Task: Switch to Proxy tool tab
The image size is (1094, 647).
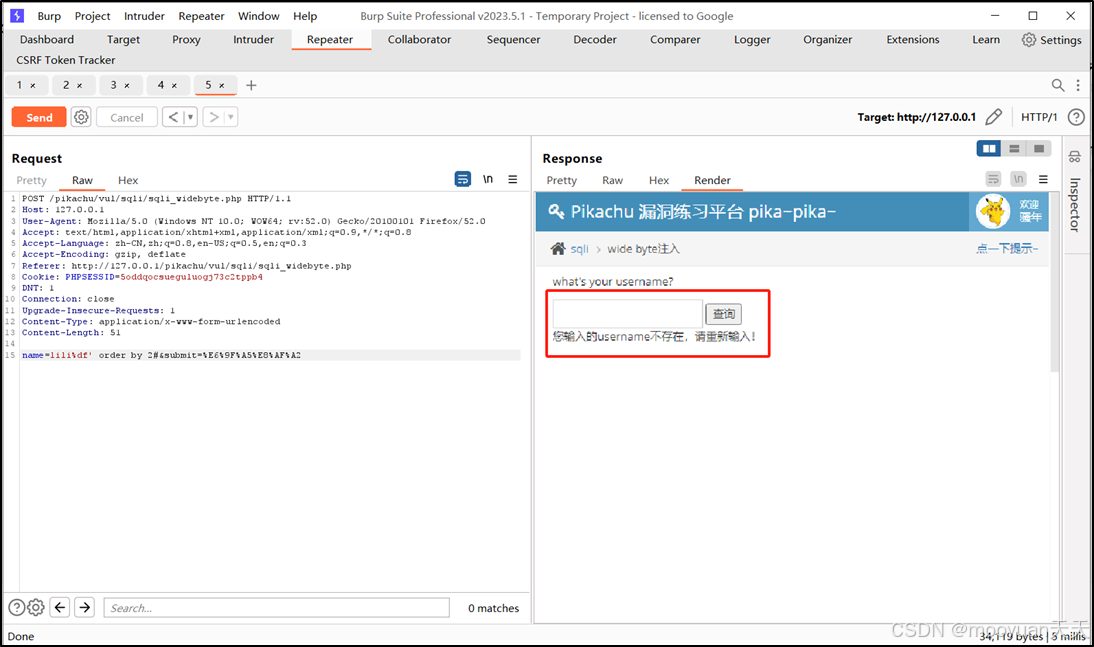Action: click(186, 40)
